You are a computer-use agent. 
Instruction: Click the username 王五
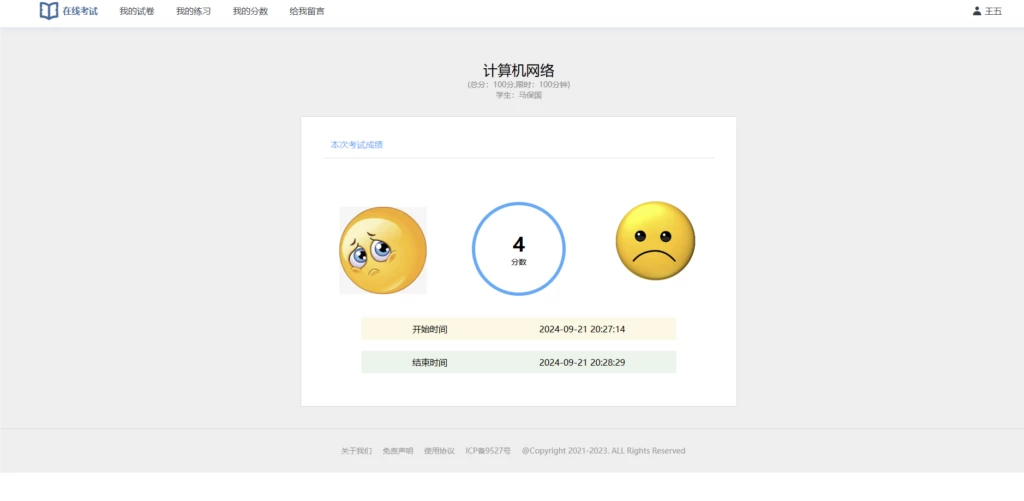point(993,11)
